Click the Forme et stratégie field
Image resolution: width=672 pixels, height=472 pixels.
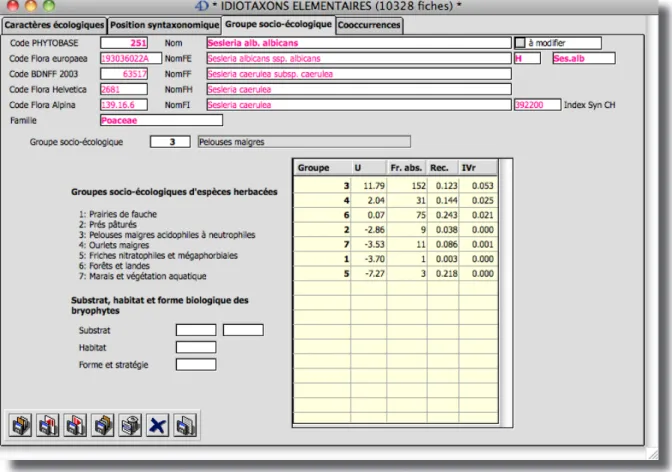coord(196,364)
